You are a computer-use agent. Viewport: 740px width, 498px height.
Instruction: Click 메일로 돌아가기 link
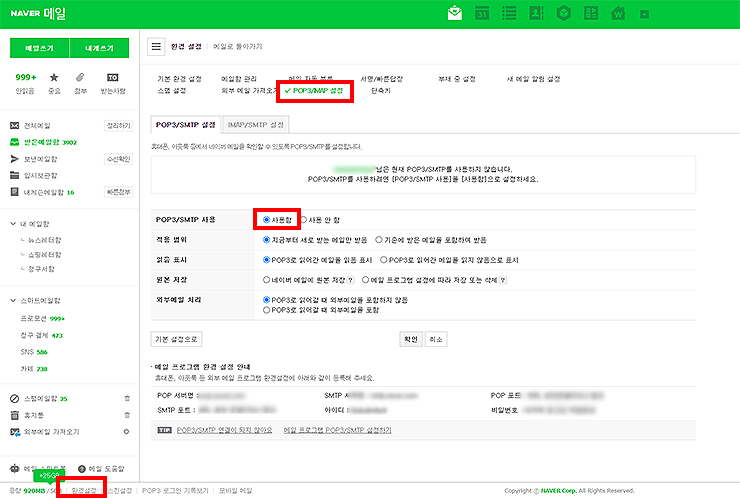click(237, 46)
